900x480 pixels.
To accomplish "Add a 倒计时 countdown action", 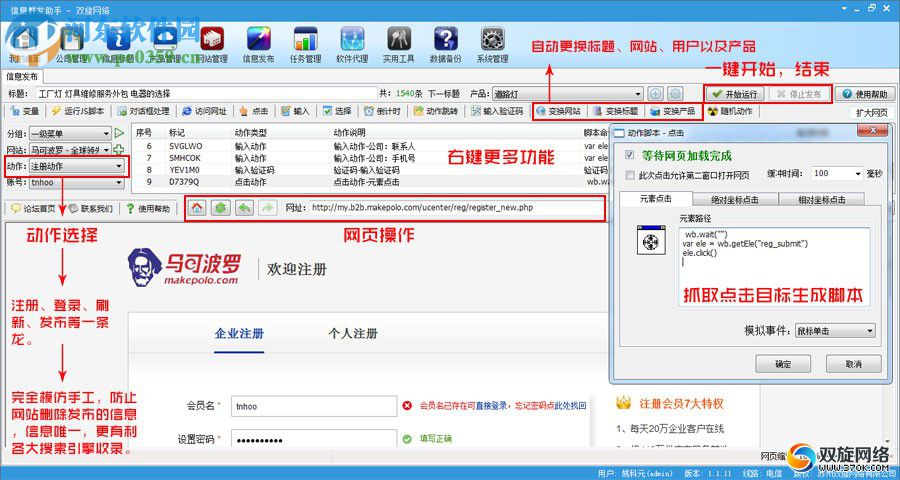I will [x=382, y=111].
